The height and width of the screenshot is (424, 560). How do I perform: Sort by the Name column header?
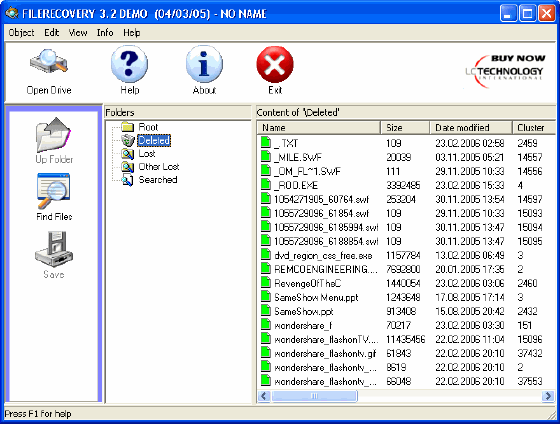click(318, 128)
